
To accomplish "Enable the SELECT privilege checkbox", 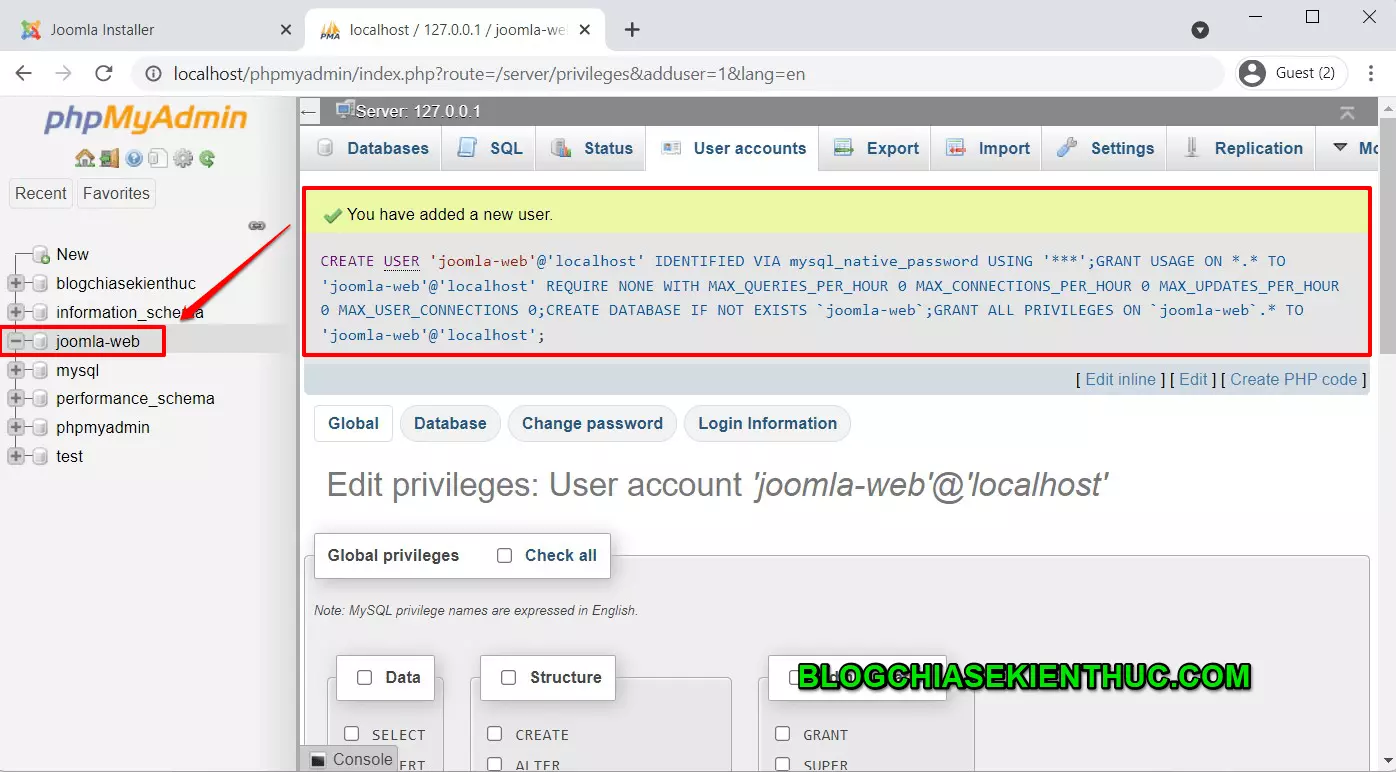I will pyautogui.click(x=351, y=734).
